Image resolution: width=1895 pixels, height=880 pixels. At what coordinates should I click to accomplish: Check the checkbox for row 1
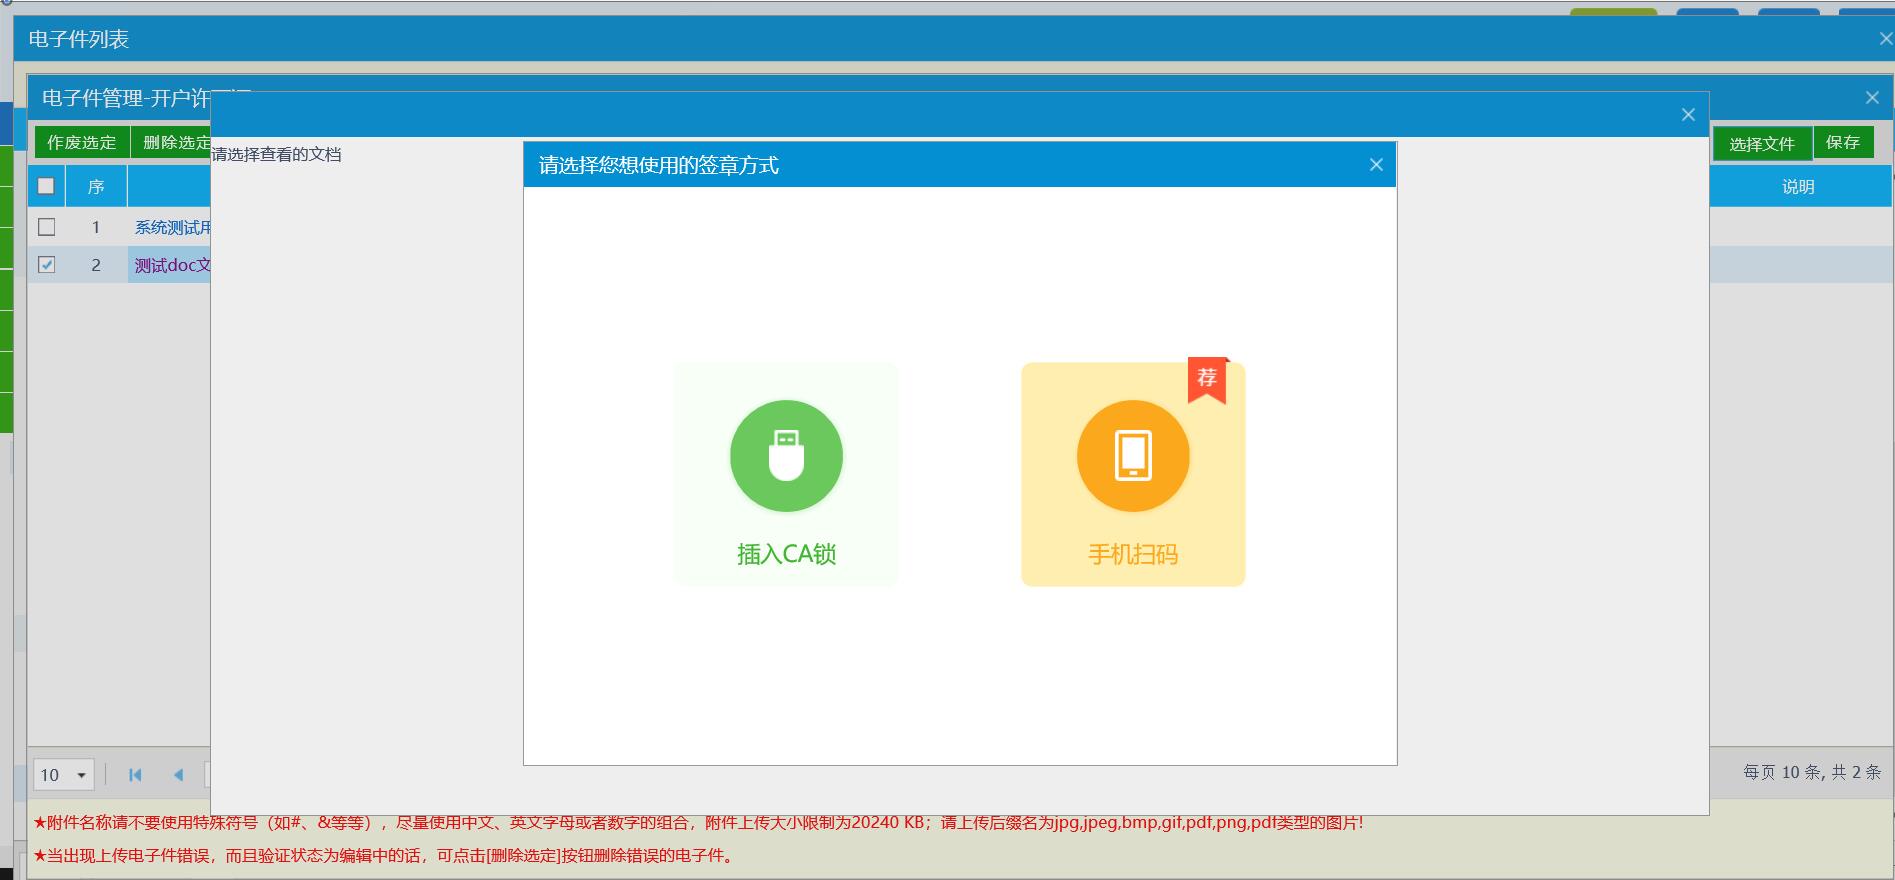(46, 227)
